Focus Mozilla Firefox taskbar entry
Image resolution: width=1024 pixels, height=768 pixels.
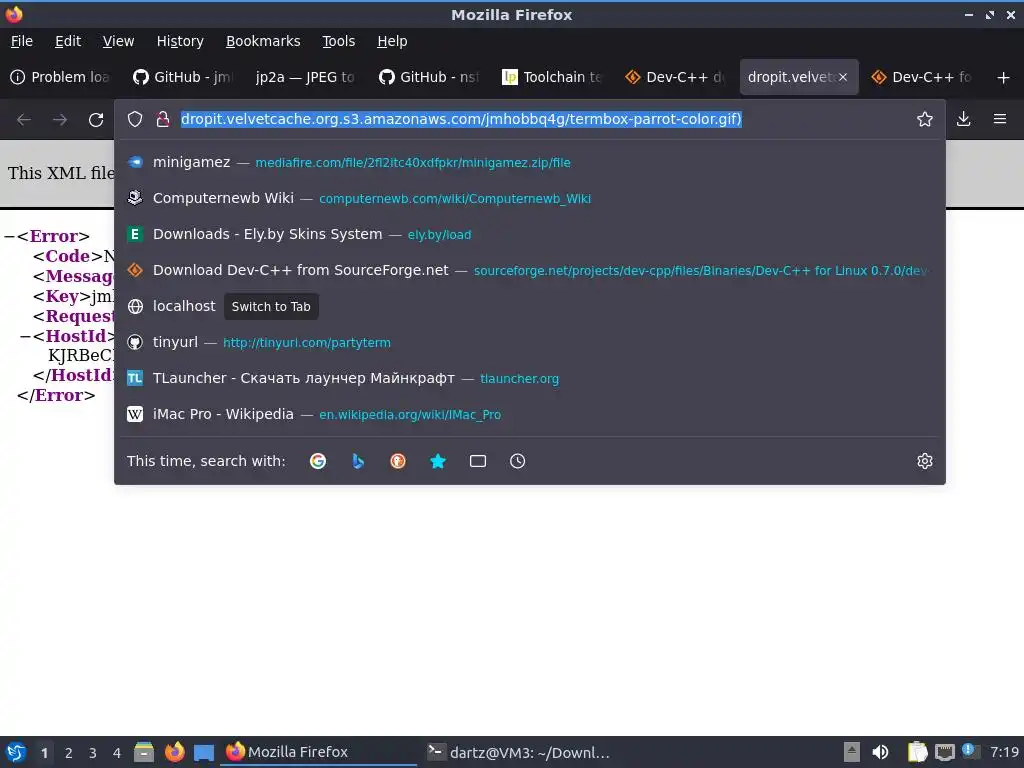320,752
